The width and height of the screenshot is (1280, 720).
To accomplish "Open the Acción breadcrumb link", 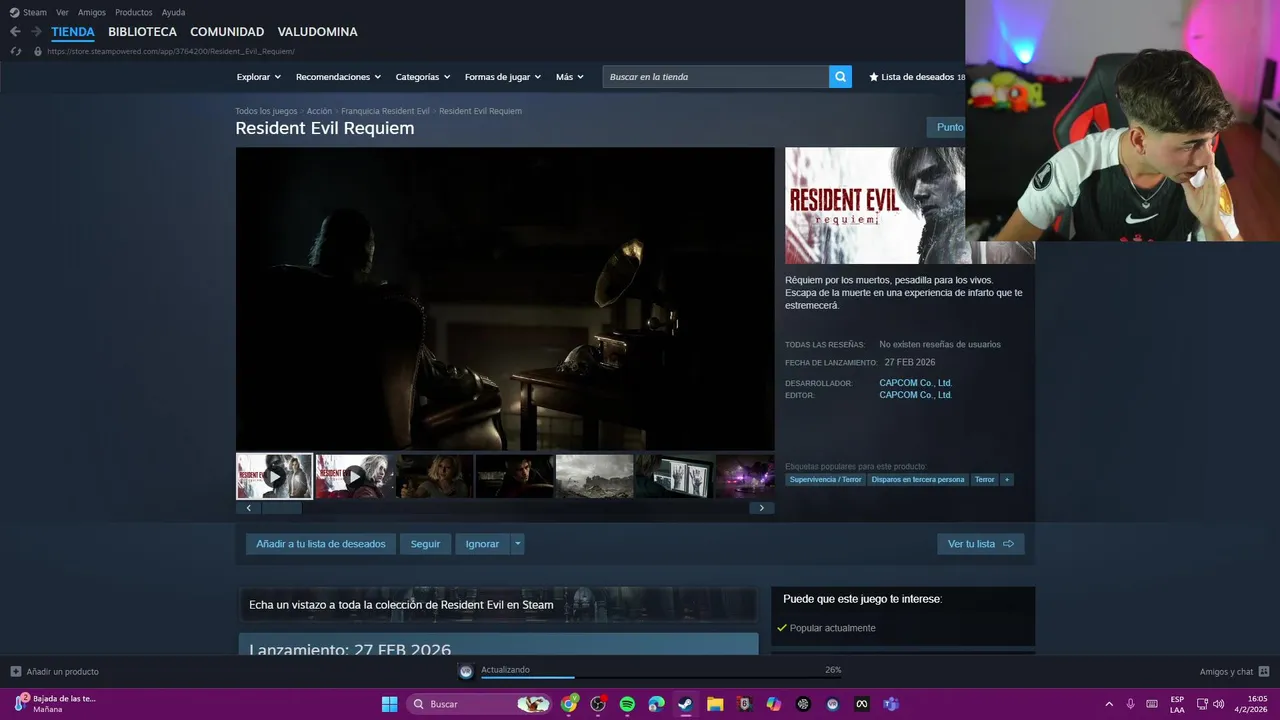I will click(319, 111).
